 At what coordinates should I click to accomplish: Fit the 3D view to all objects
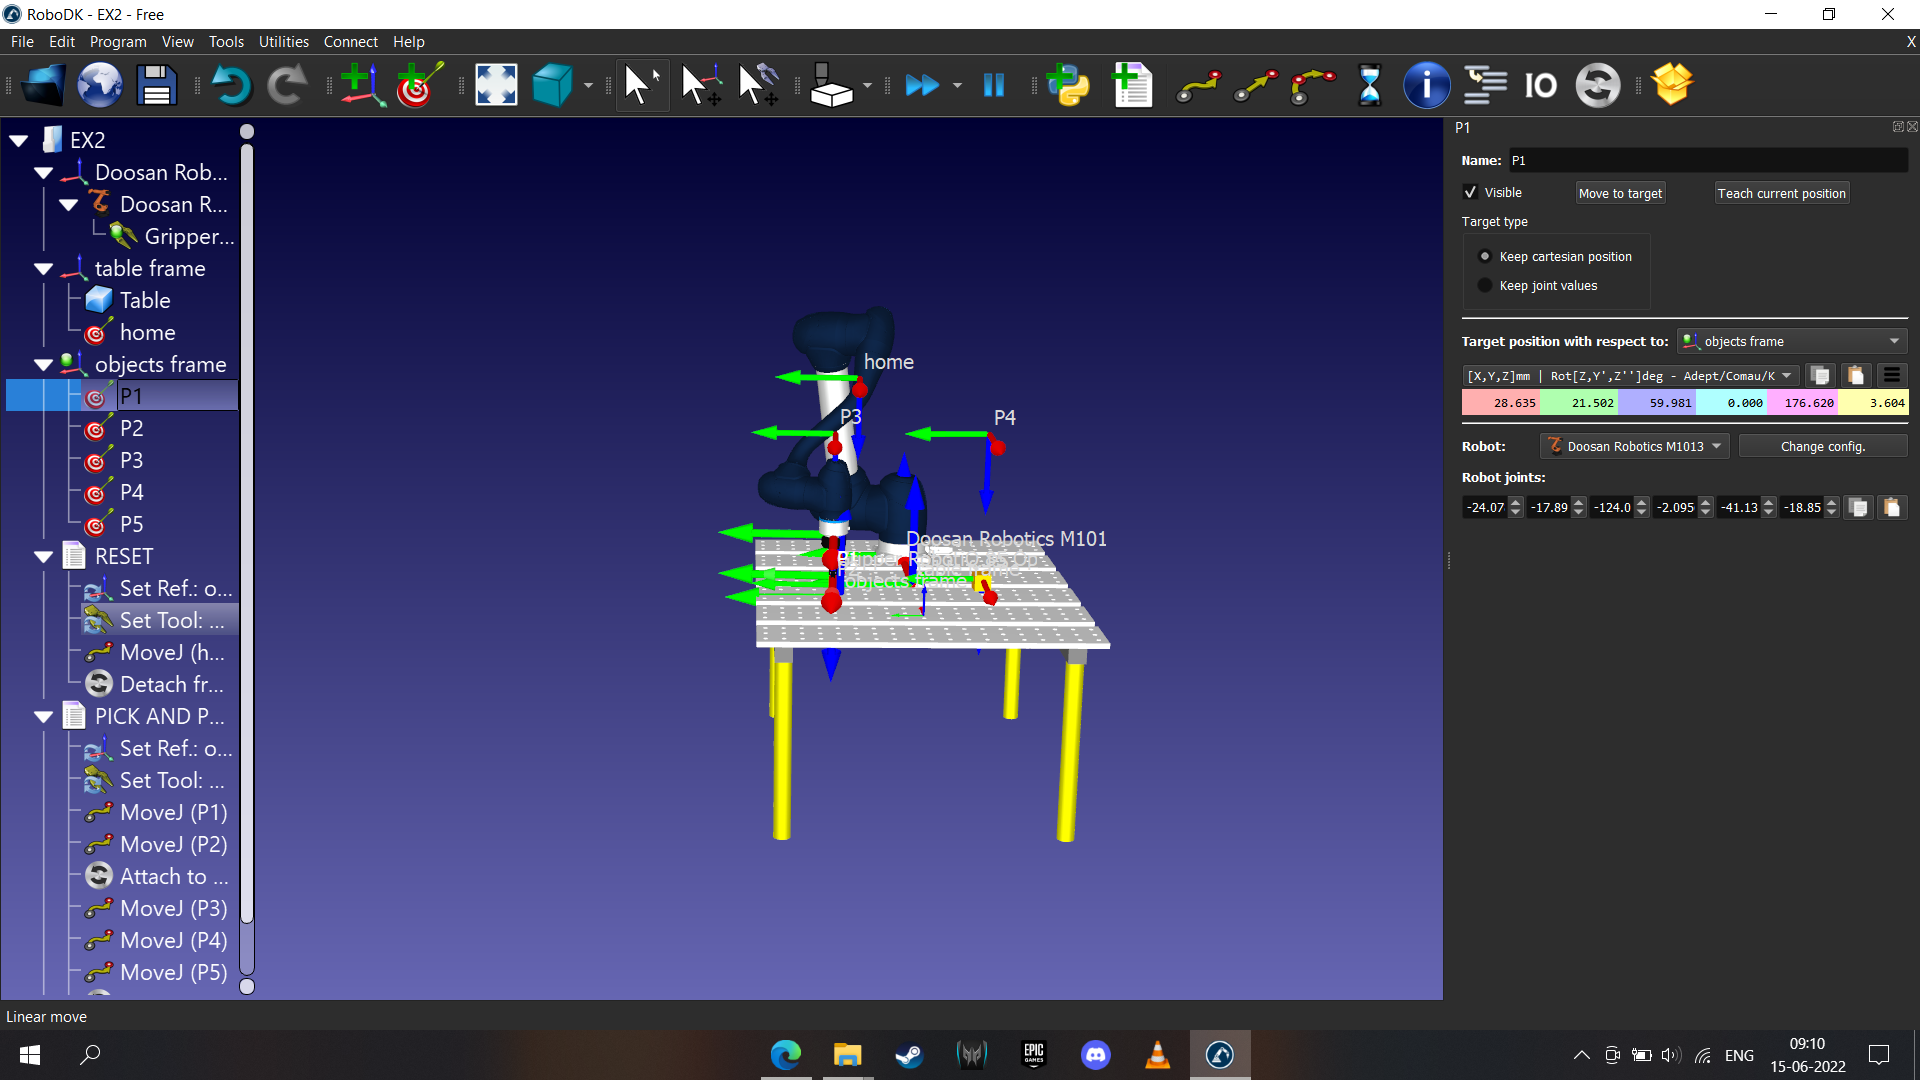(x=496, y=85)
